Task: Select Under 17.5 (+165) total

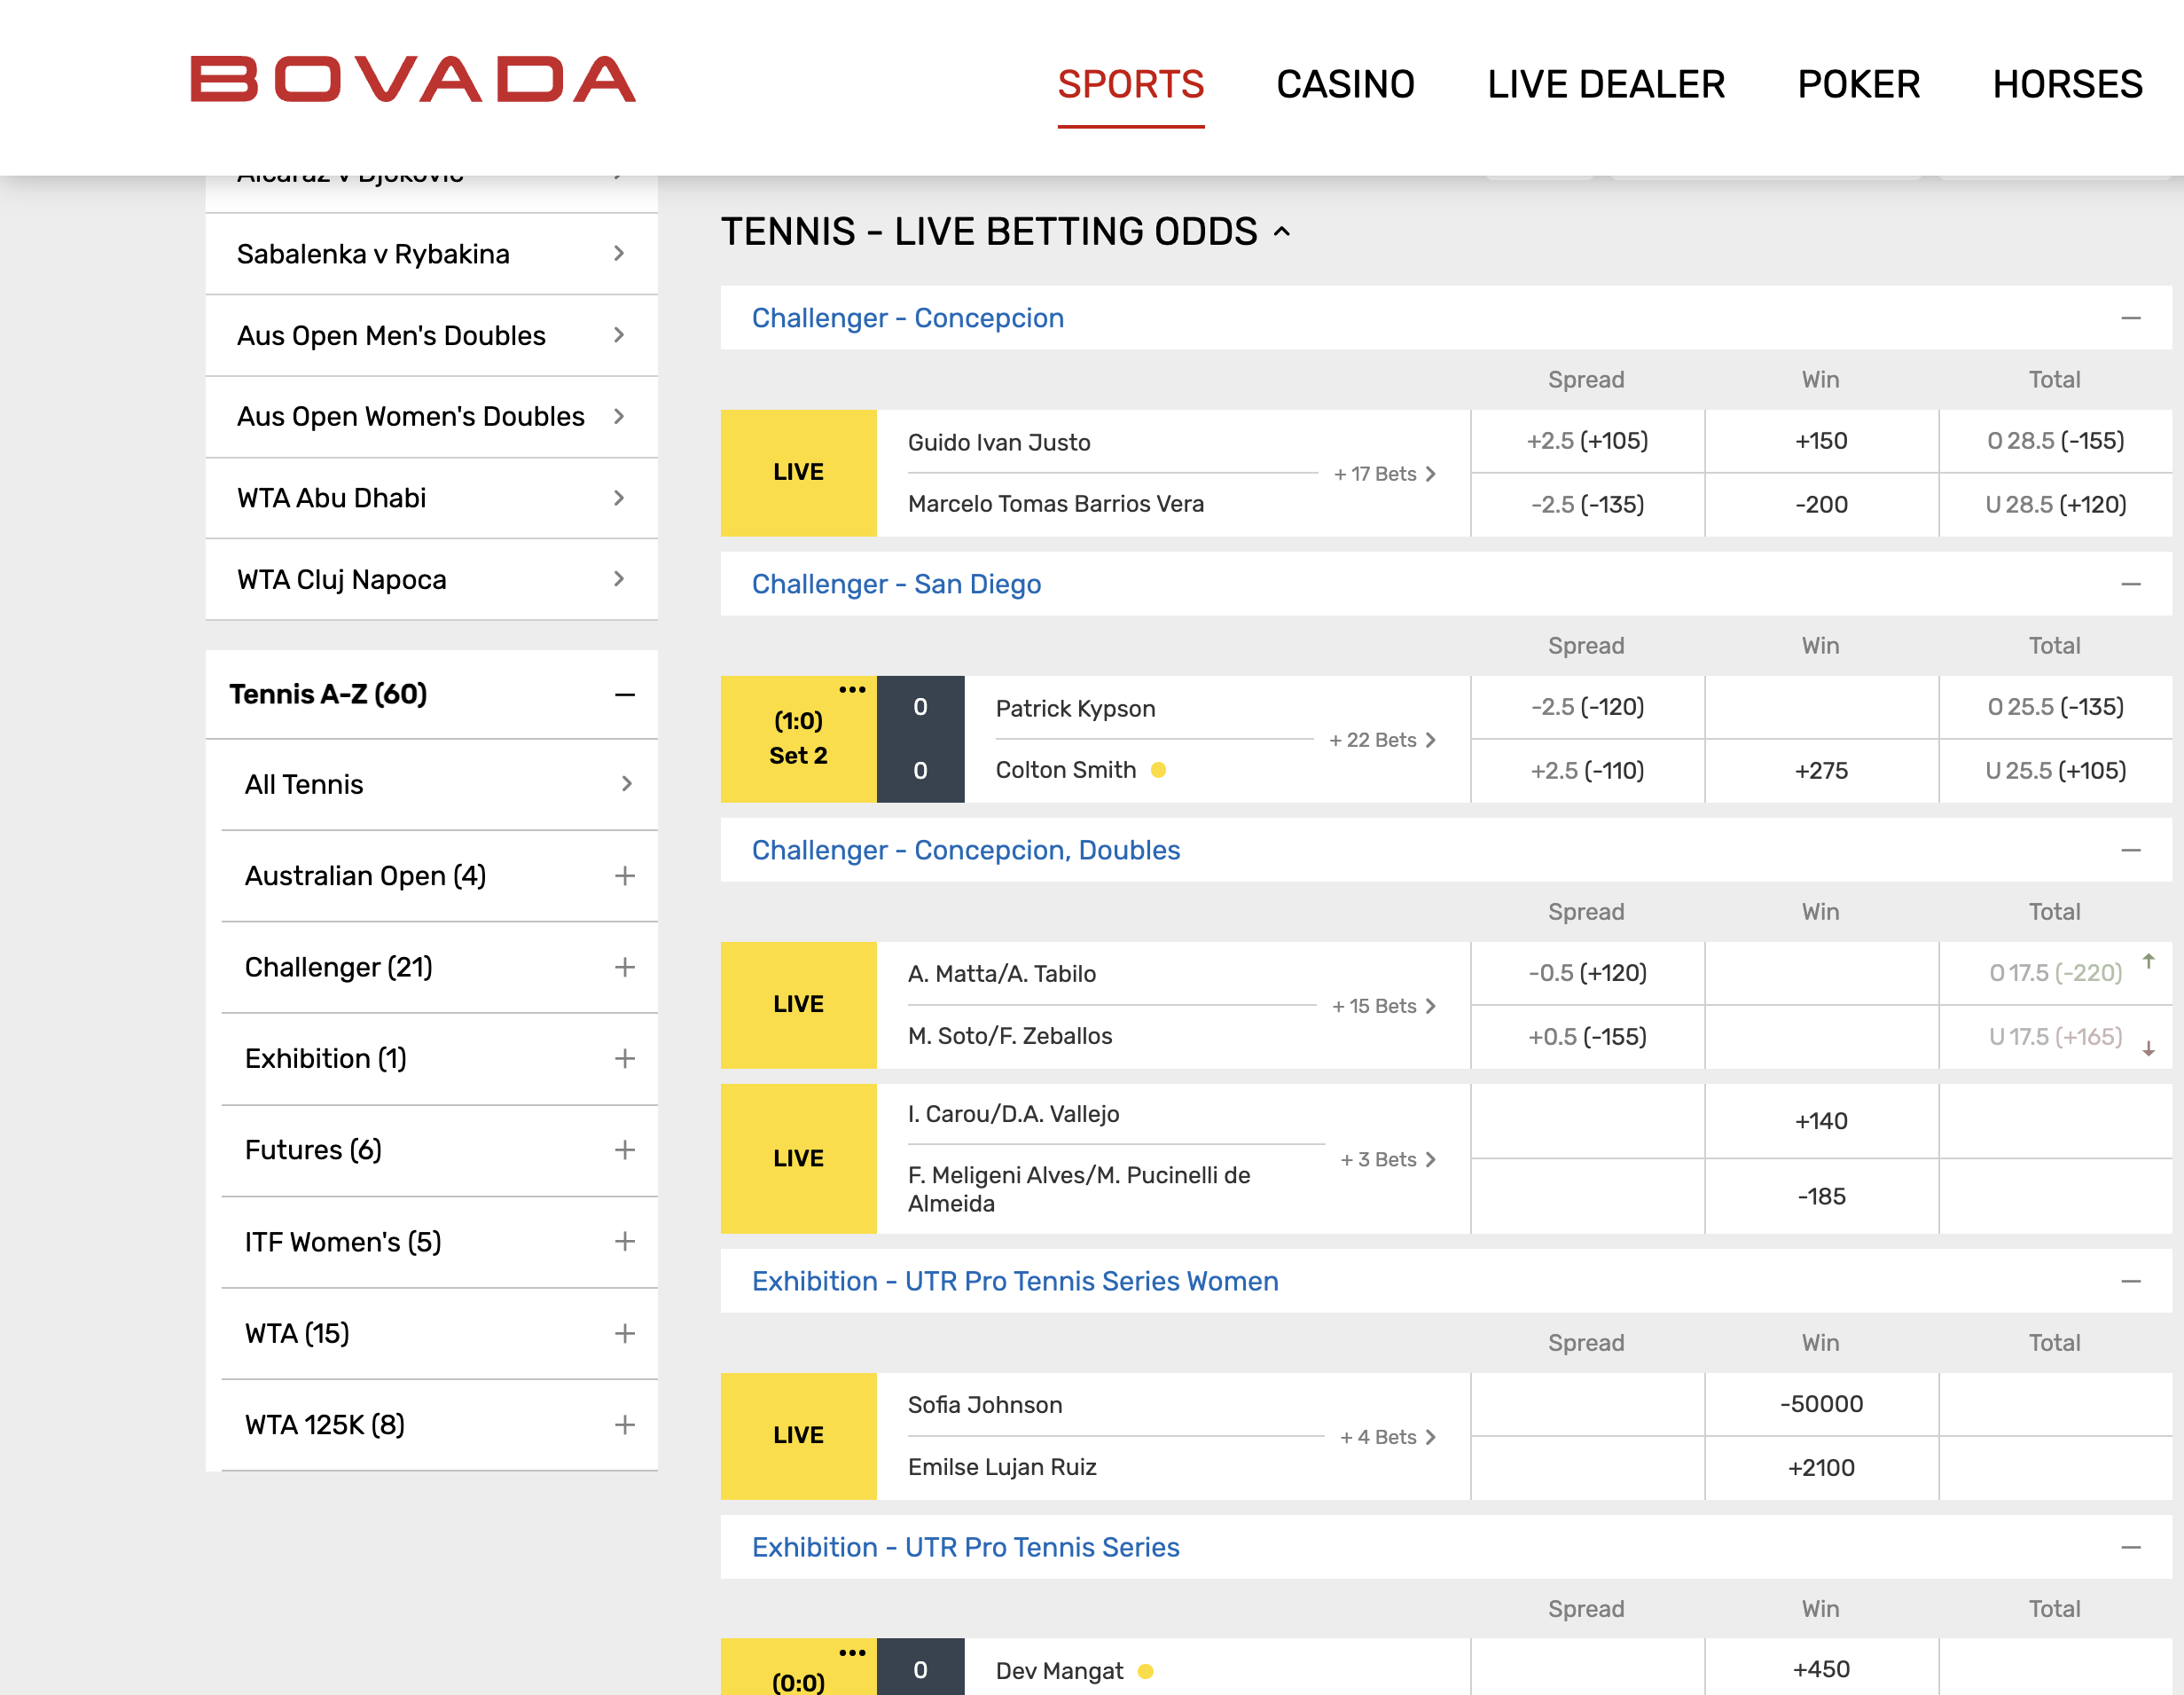Action: 2055,1037
